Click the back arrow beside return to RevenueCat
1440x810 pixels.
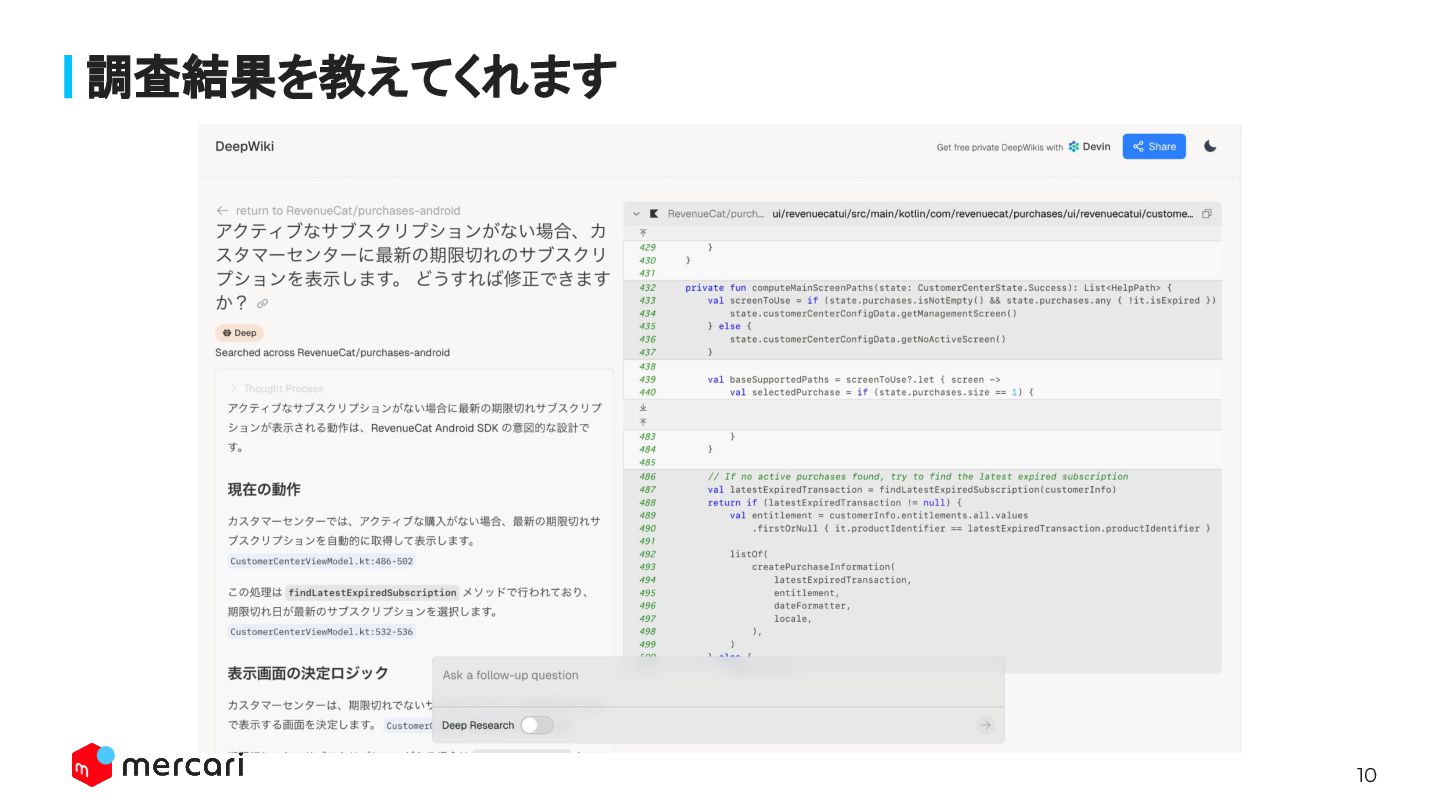[x=222, y=210]
